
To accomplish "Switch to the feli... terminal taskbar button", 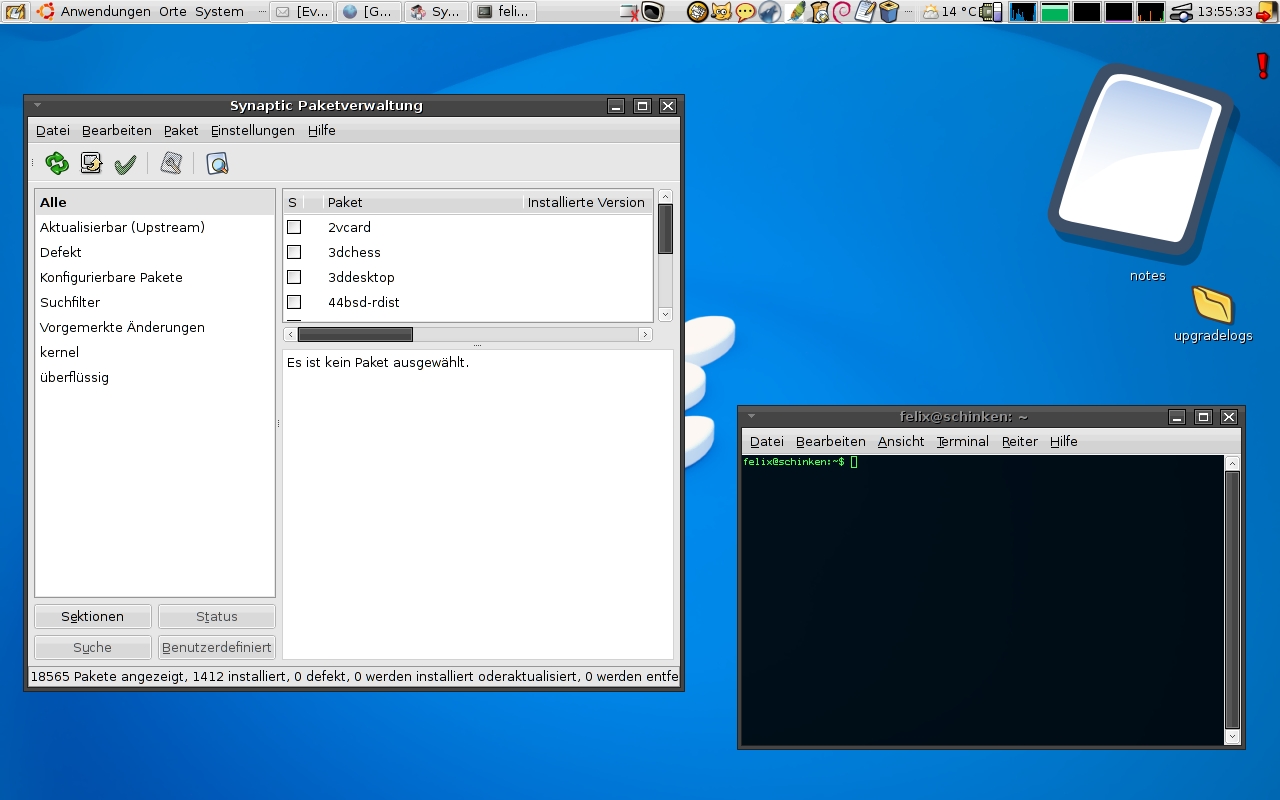I will coord(503,12).
